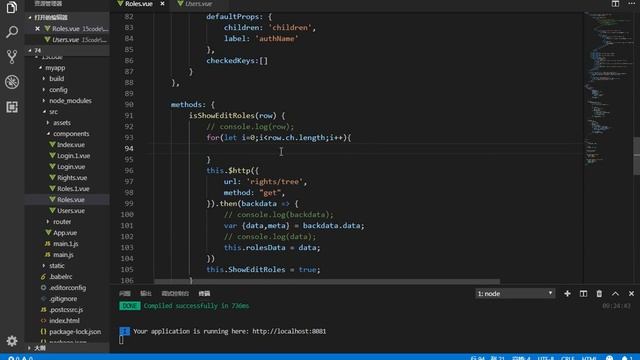Open errors and warnings count in status bar
640x360 pixels.
20,358
